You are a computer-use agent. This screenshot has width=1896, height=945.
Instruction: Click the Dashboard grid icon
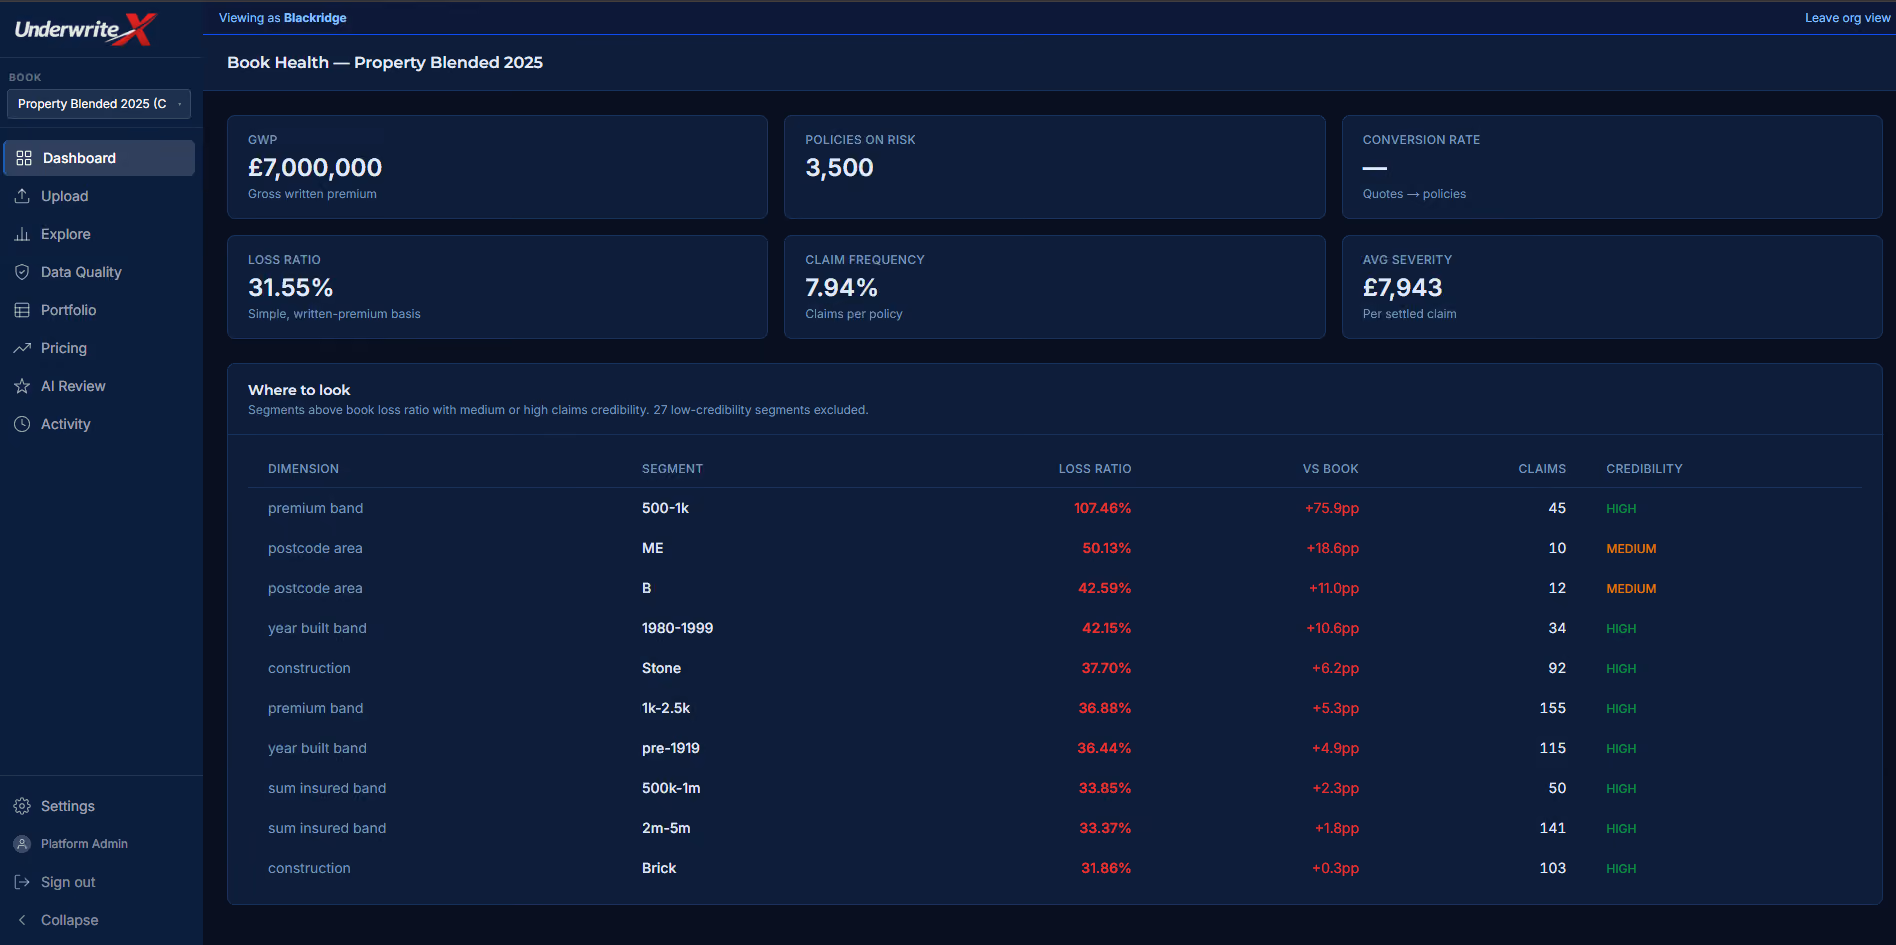pos(24,158)
